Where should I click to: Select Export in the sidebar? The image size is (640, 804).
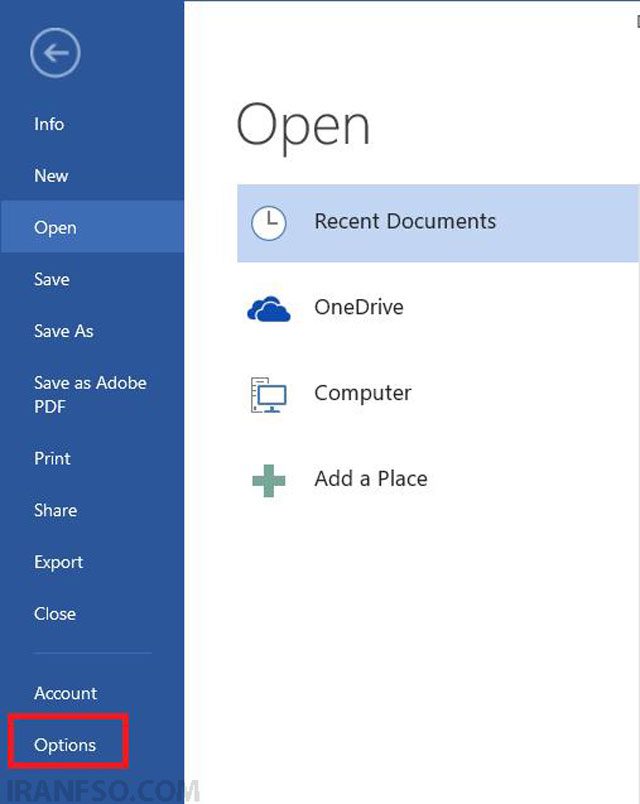click(58, 562)
